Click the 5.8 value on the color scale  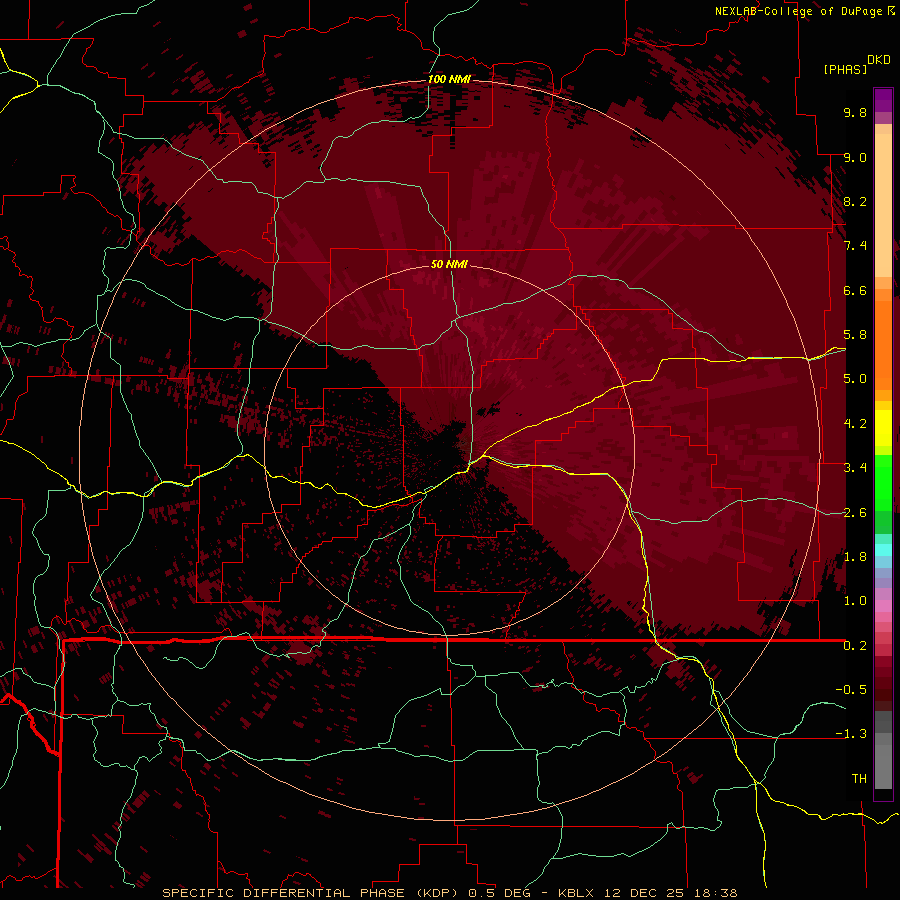point(855,335)
